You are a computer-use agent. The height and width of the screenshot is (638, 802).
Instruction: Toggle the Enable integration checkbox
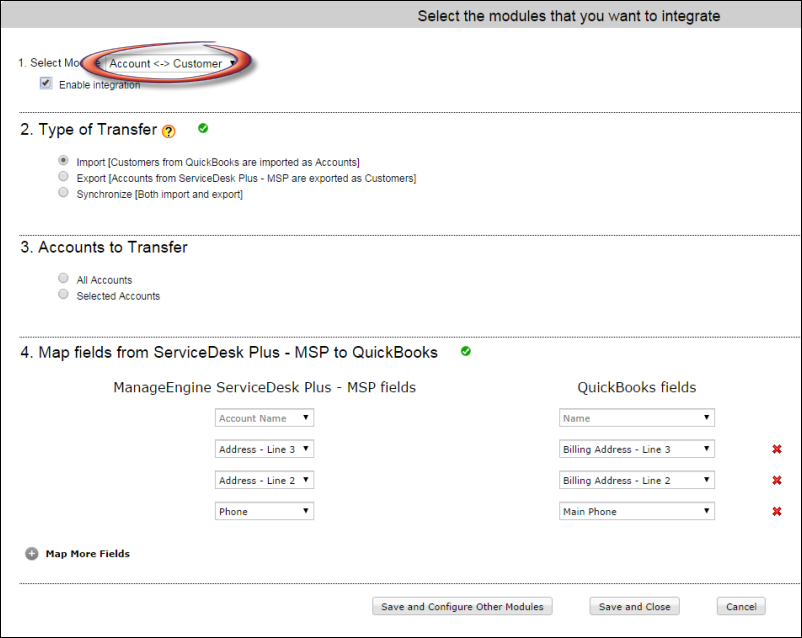(x=46, y=83)
